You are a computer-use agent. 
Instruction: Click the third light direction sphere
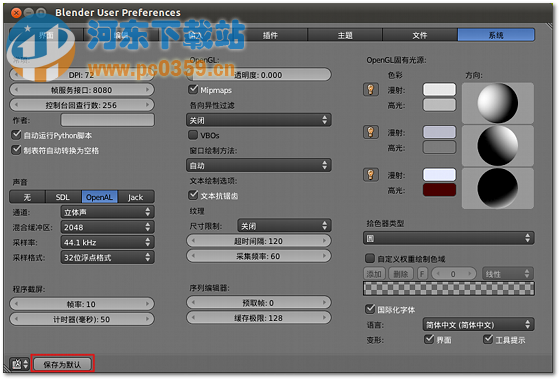point(498,188)
